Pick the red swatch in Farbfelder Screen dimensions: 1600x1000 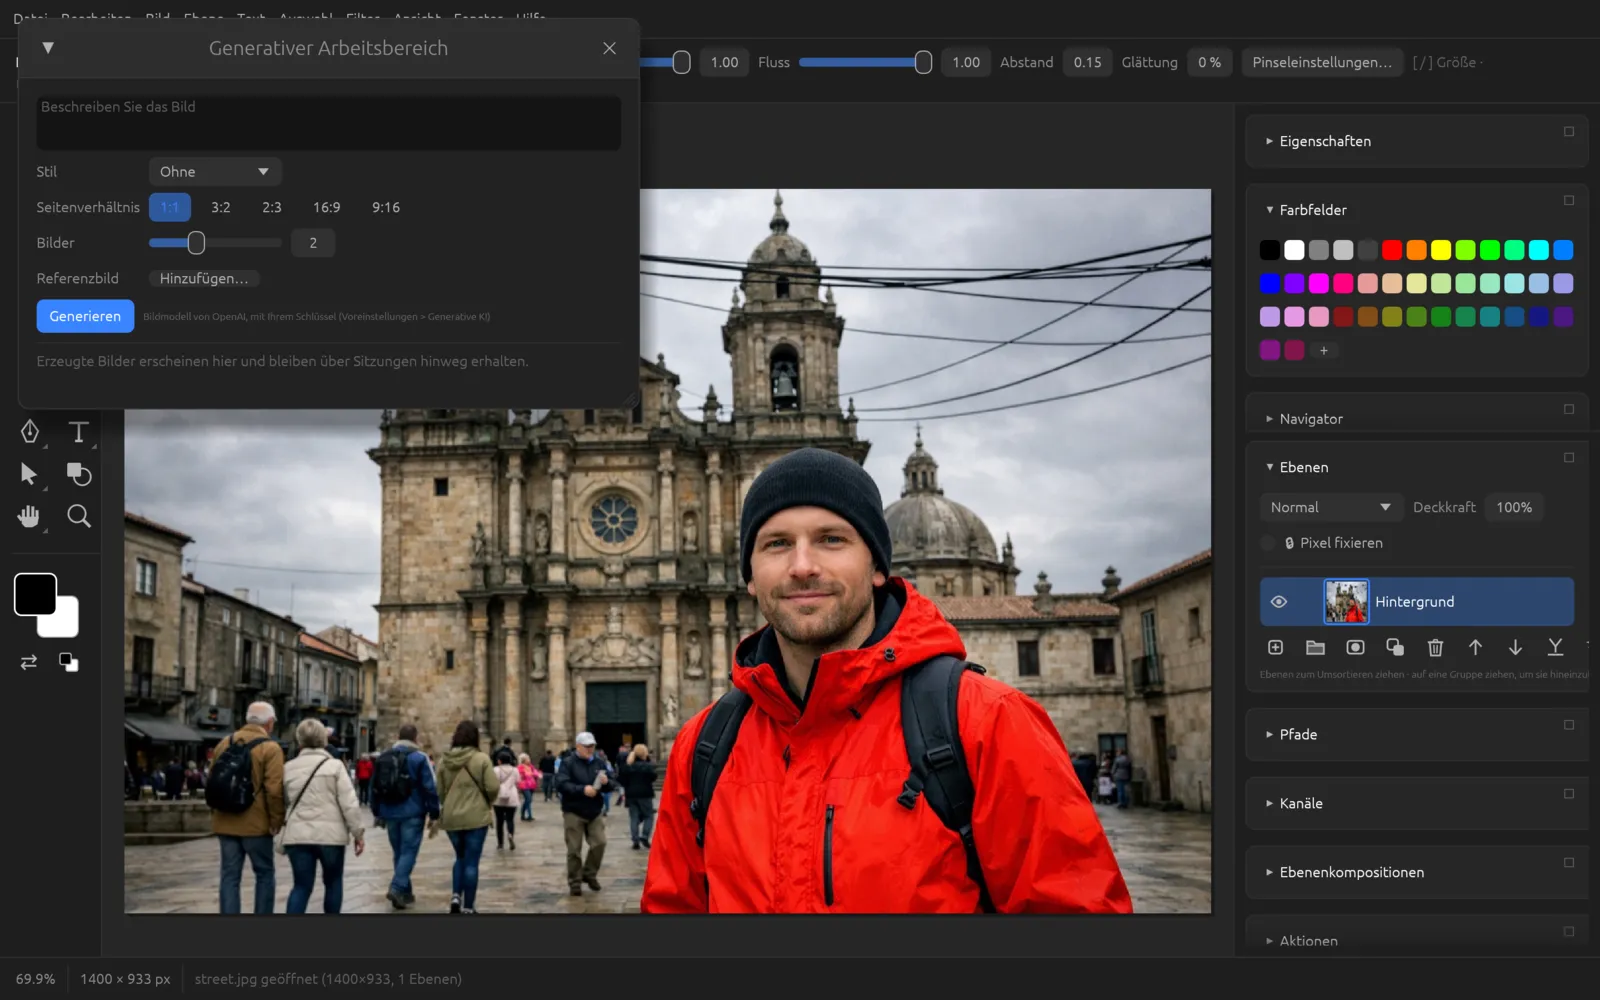[x=1392, y=250]
